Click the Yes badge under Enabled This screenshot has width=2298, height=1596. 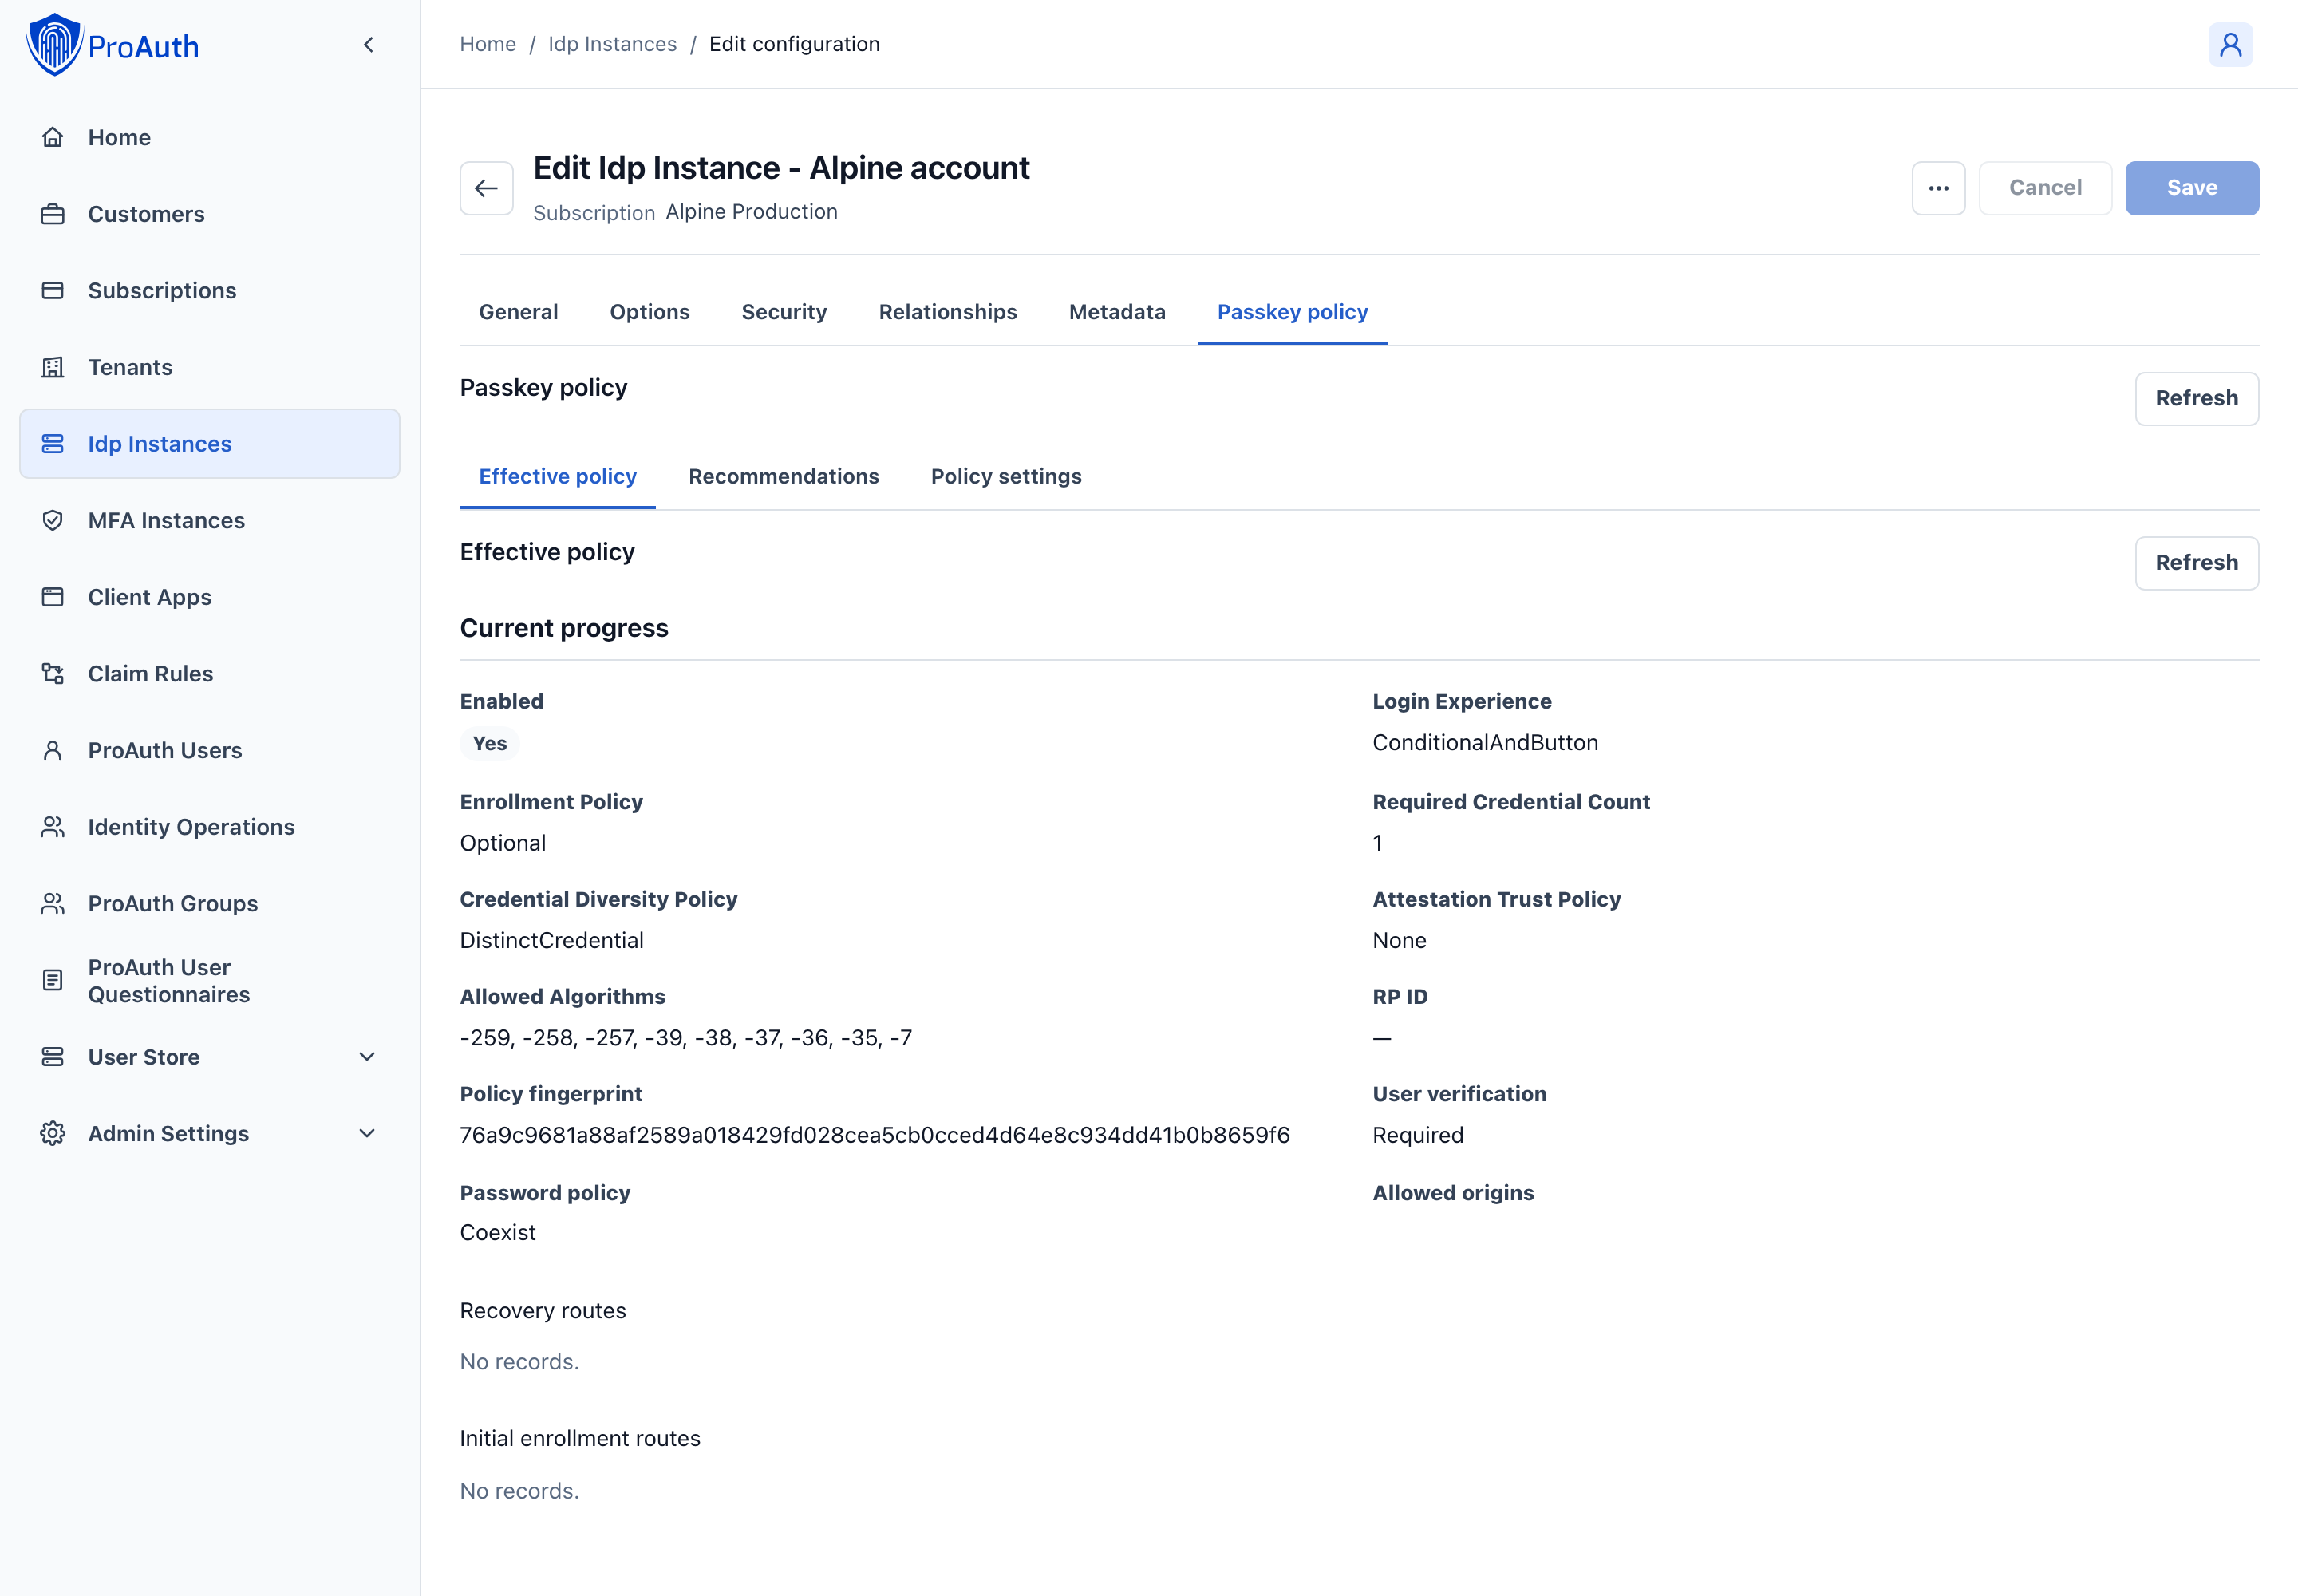[x=490, y=743]
